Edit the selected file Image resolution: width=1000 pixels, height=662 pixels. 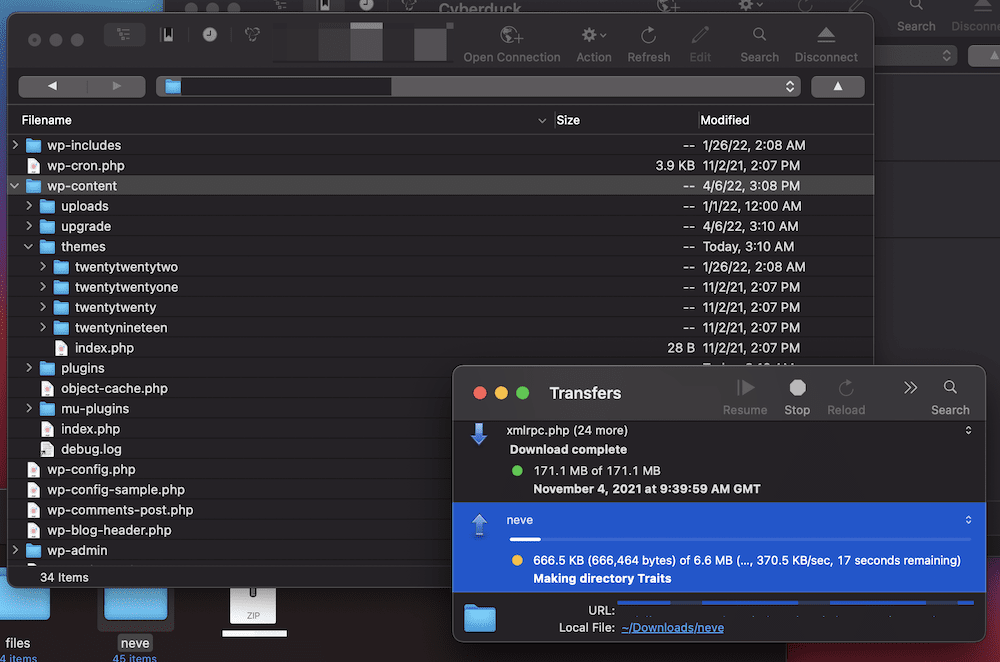coord(699,40)
